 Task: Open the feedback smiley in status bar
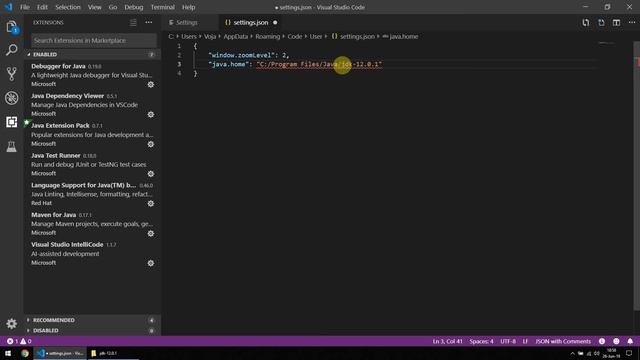(616, 341)
